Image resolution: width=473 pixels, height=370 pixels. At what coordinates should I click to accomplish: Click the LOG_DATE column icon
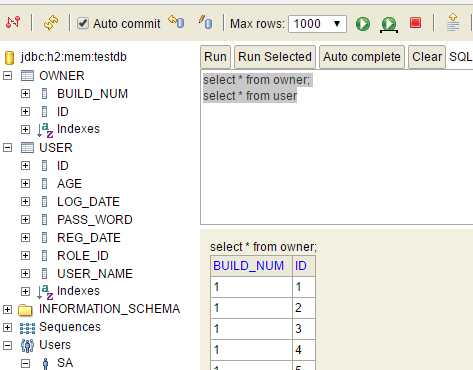click(44, 202)
